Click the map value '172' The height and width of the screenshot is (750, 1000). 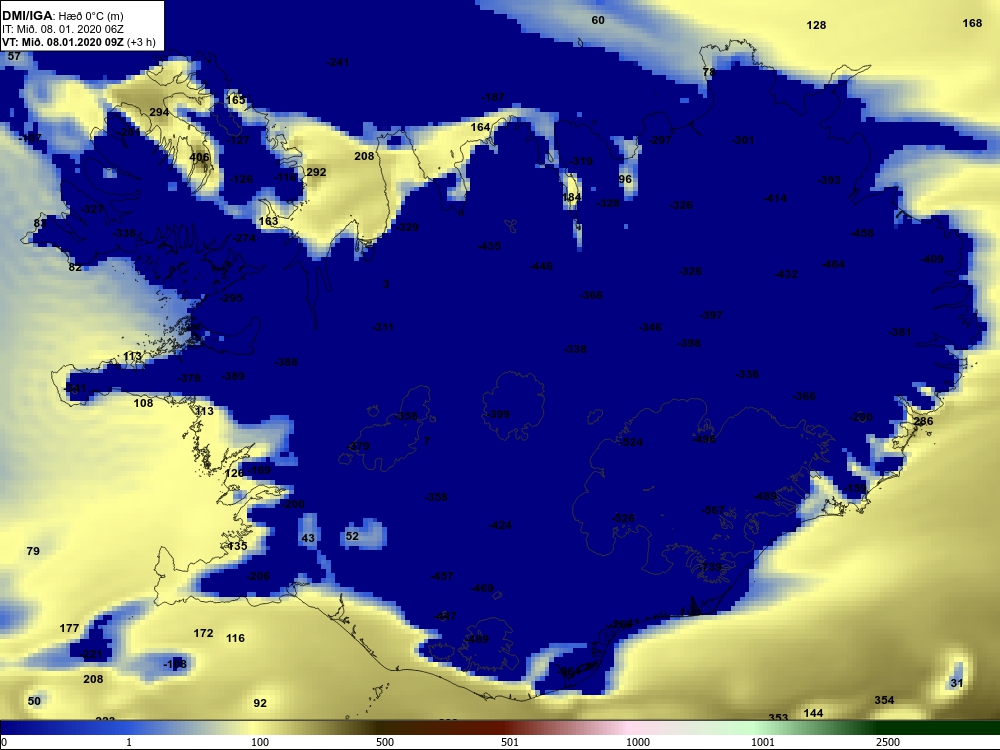tap(203, 633)
